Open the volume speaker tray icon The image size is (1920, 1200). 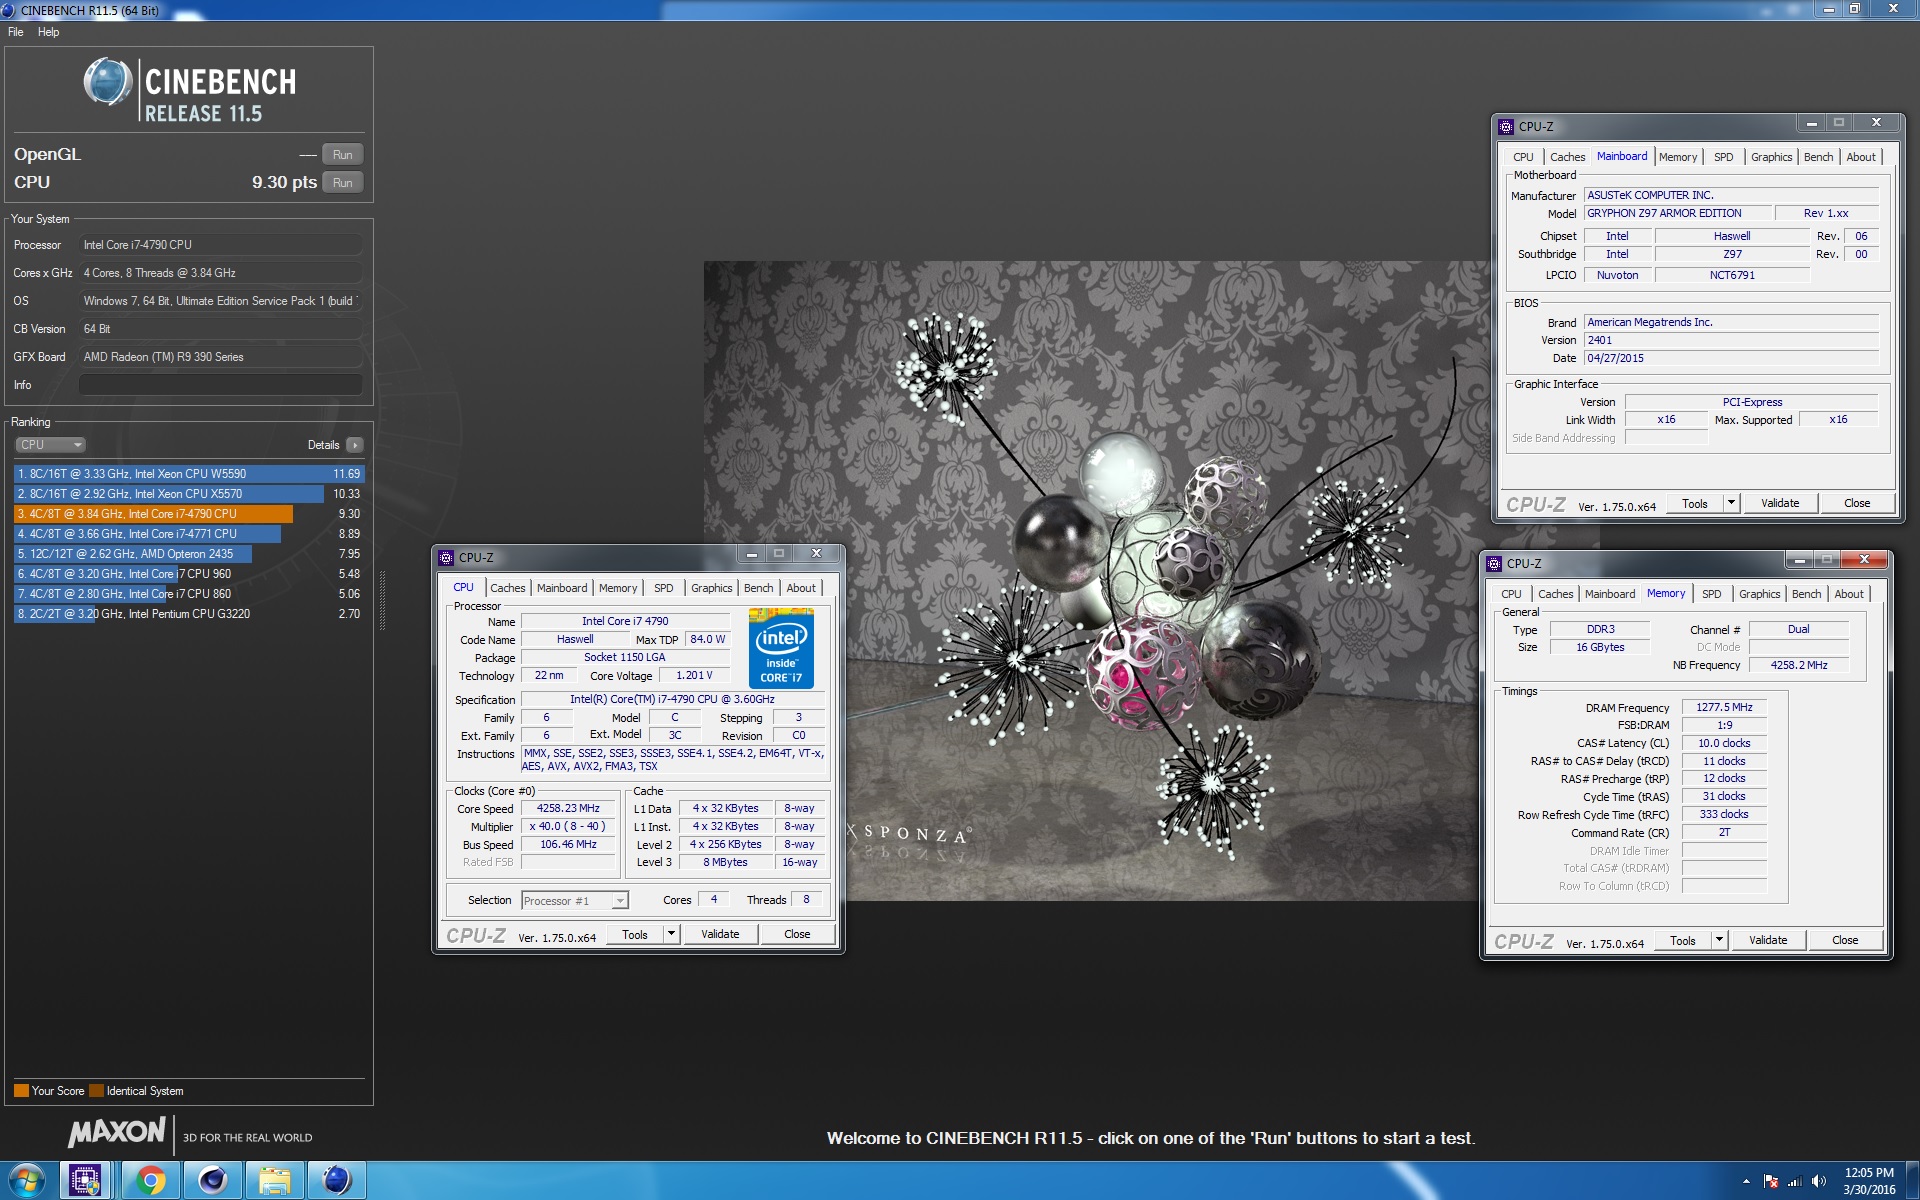pyautogui.click(x=1819, y=1182)
